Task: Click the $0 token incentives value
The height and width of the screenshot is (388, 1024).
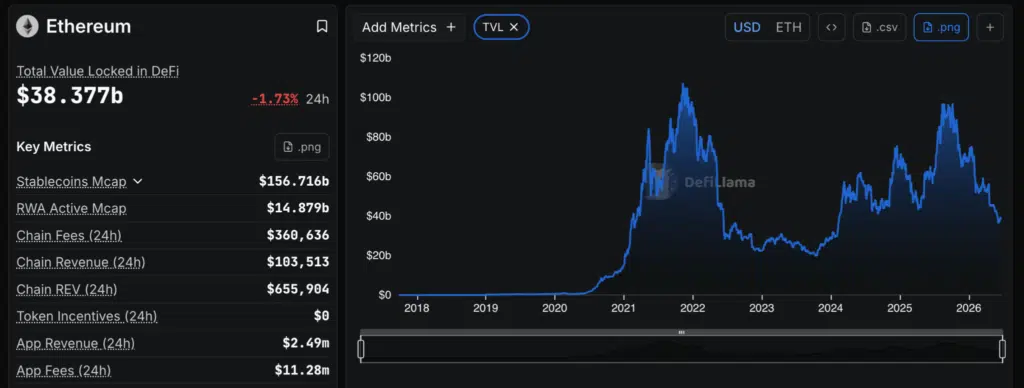Action: [x=321, y=316]
